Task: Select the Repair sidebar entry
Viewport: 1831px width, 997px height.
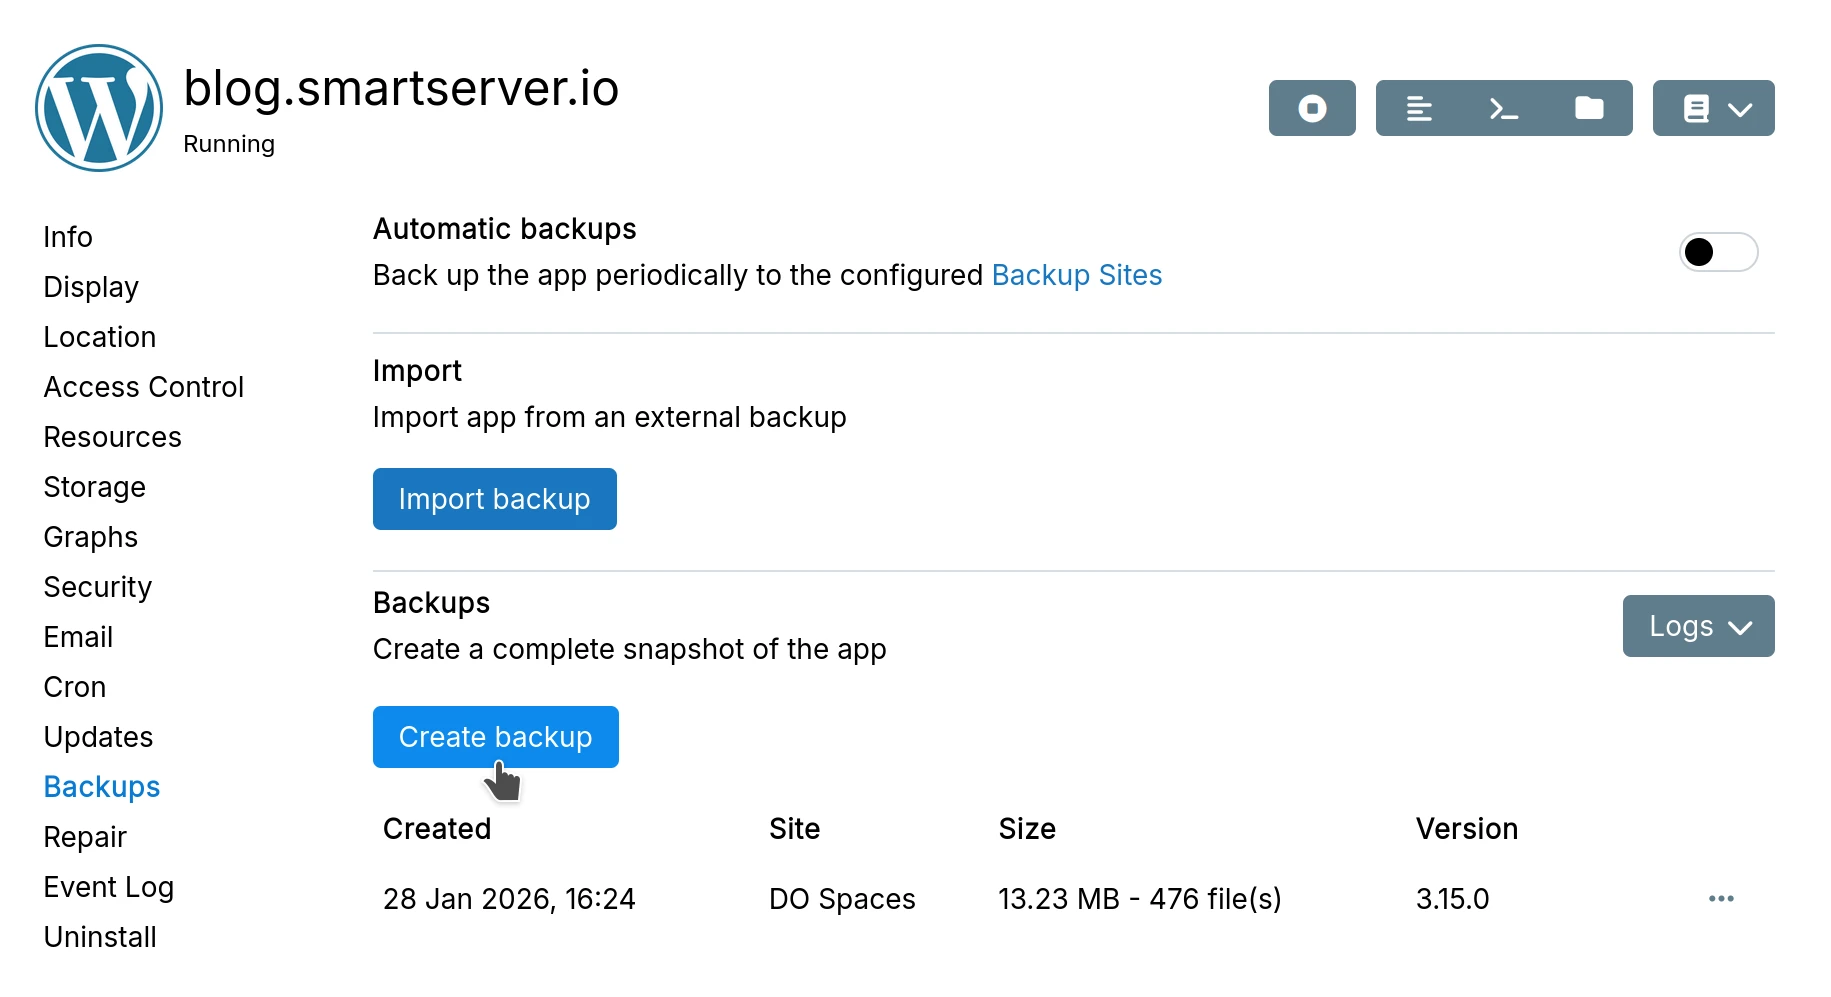Action: 85,837
